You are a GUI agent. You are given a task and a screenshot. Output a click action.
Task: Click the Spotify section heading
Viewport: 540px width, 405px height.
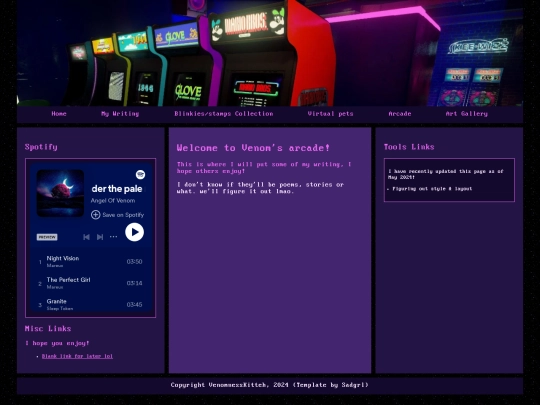pos(41,147)
